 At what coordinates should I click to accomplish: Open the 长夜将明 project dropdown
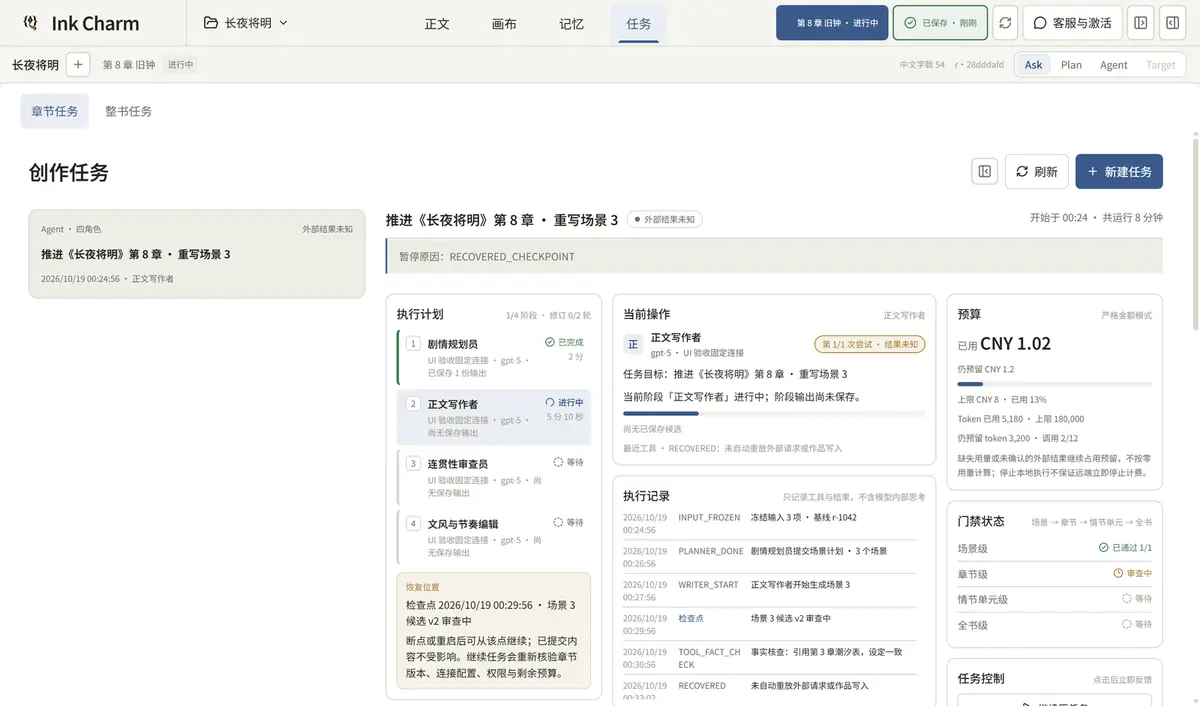[x=246, y=23]
